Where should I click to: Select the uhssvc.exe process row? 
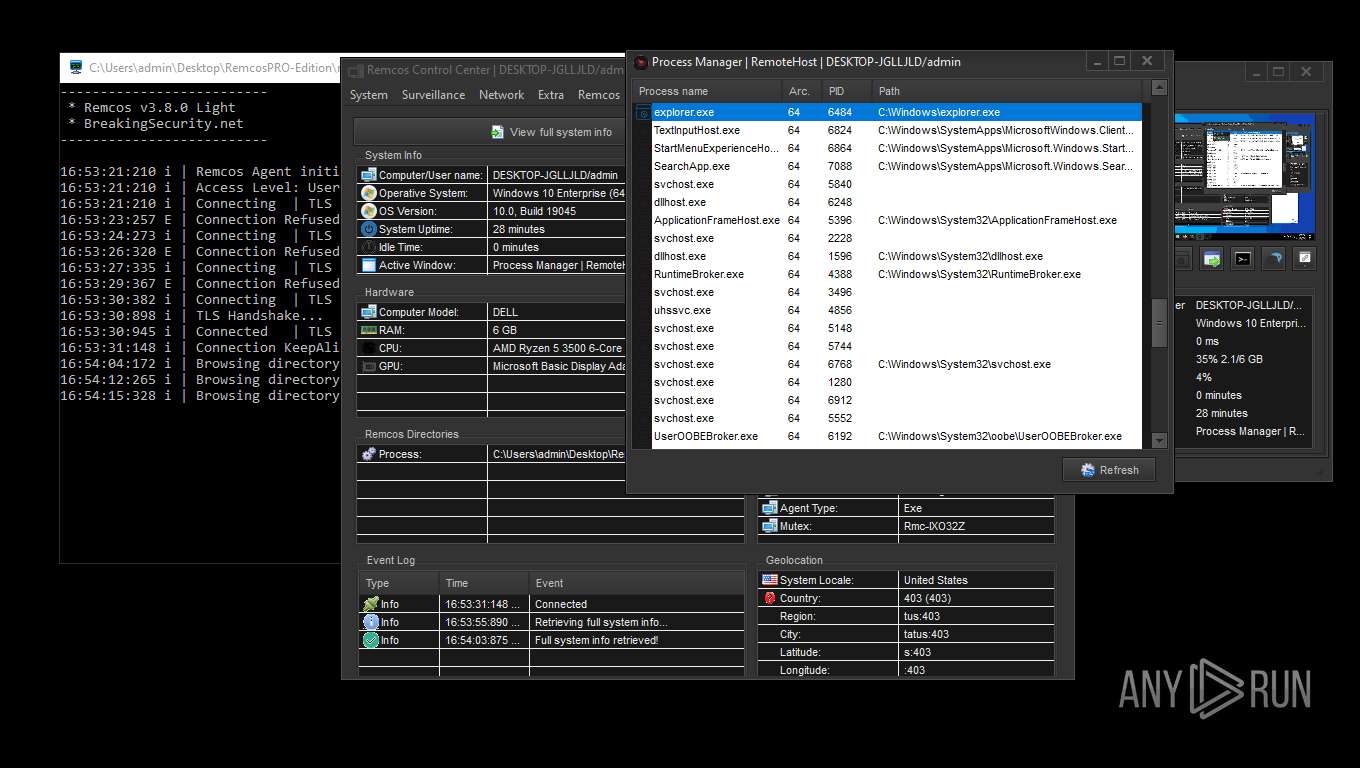point(887,310)
